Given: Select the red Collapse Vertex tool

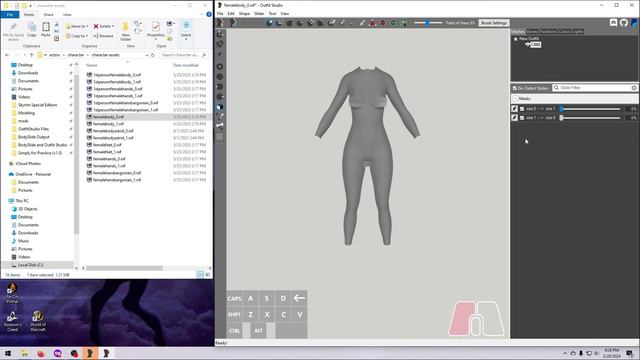Looking at the screenshot, I should click(x=382, y=23).
